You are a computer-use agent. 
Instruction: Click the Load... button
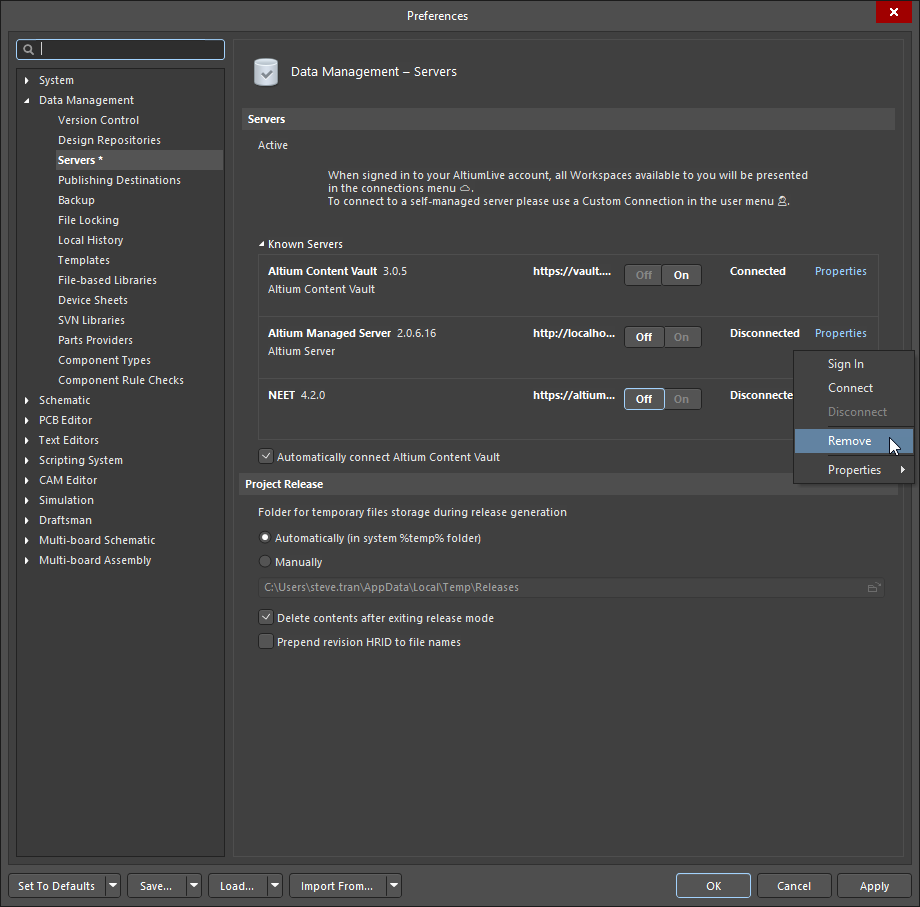[237, 885]
